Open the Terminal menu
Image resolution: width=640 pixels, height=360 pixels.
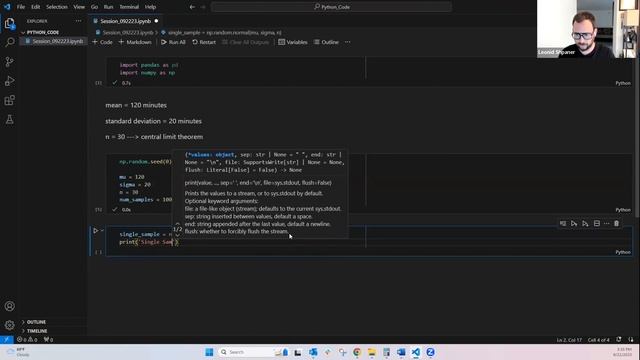click(x=129, y=7)
